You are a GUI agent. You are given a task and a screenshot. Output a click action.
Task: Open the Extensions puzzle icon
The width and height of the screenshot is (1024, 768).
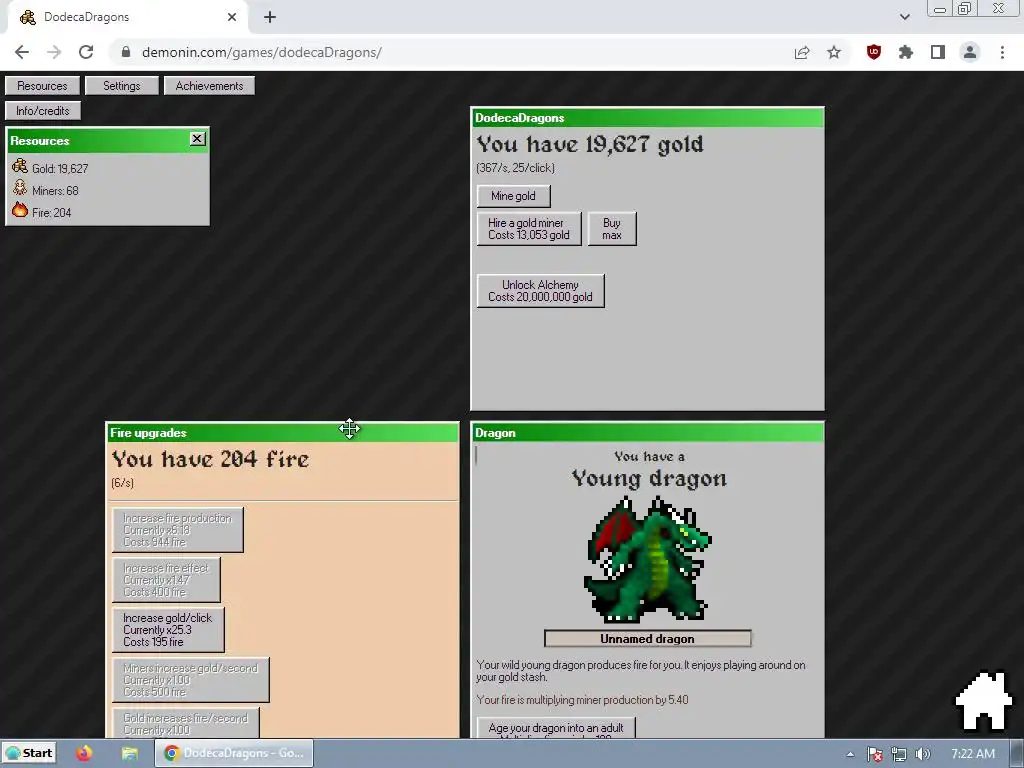coord(906,52)
